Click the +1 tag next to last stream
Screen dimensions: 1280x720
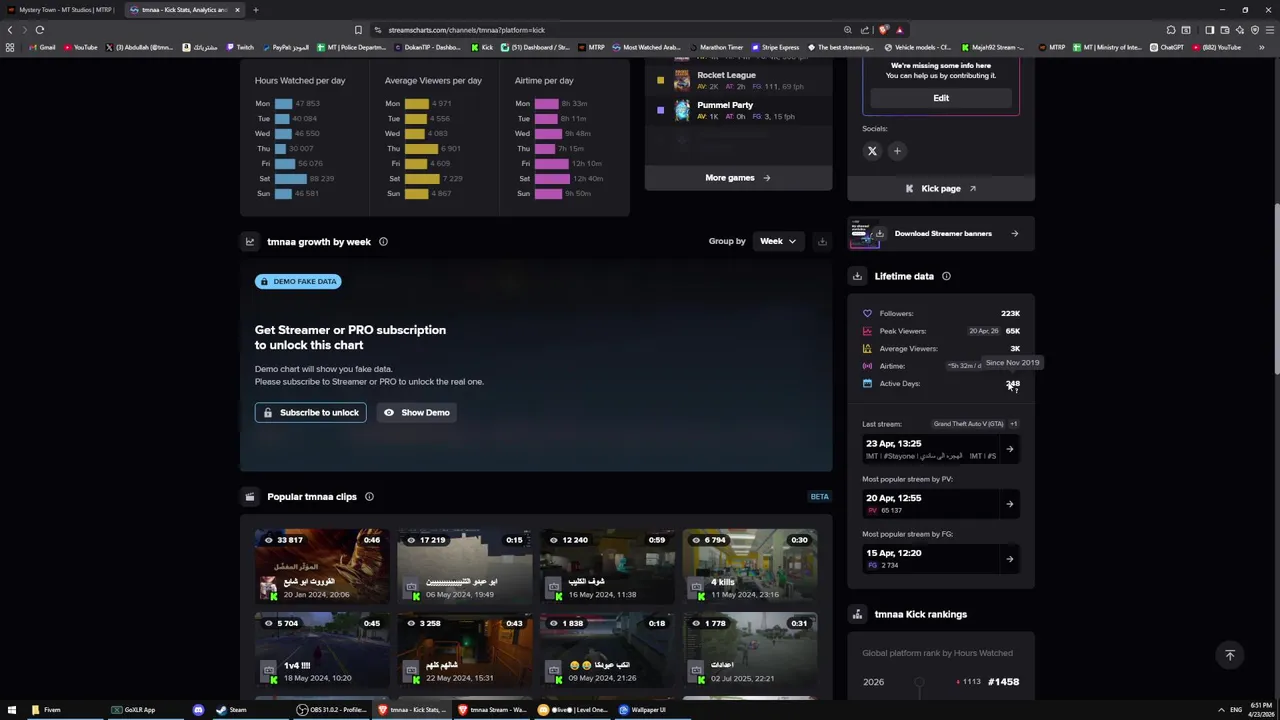(1013, 424)
